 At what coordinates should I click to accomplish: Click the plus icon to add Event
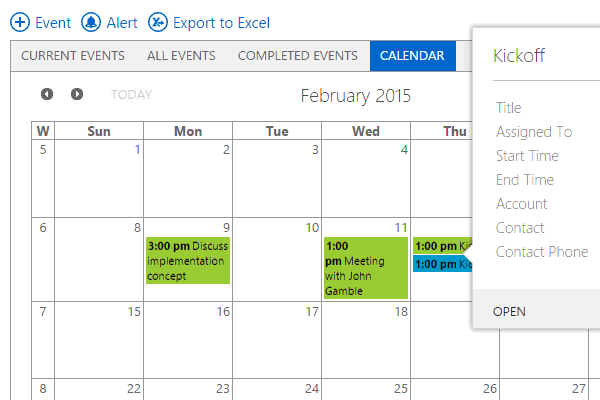click(x=19, y=22)
